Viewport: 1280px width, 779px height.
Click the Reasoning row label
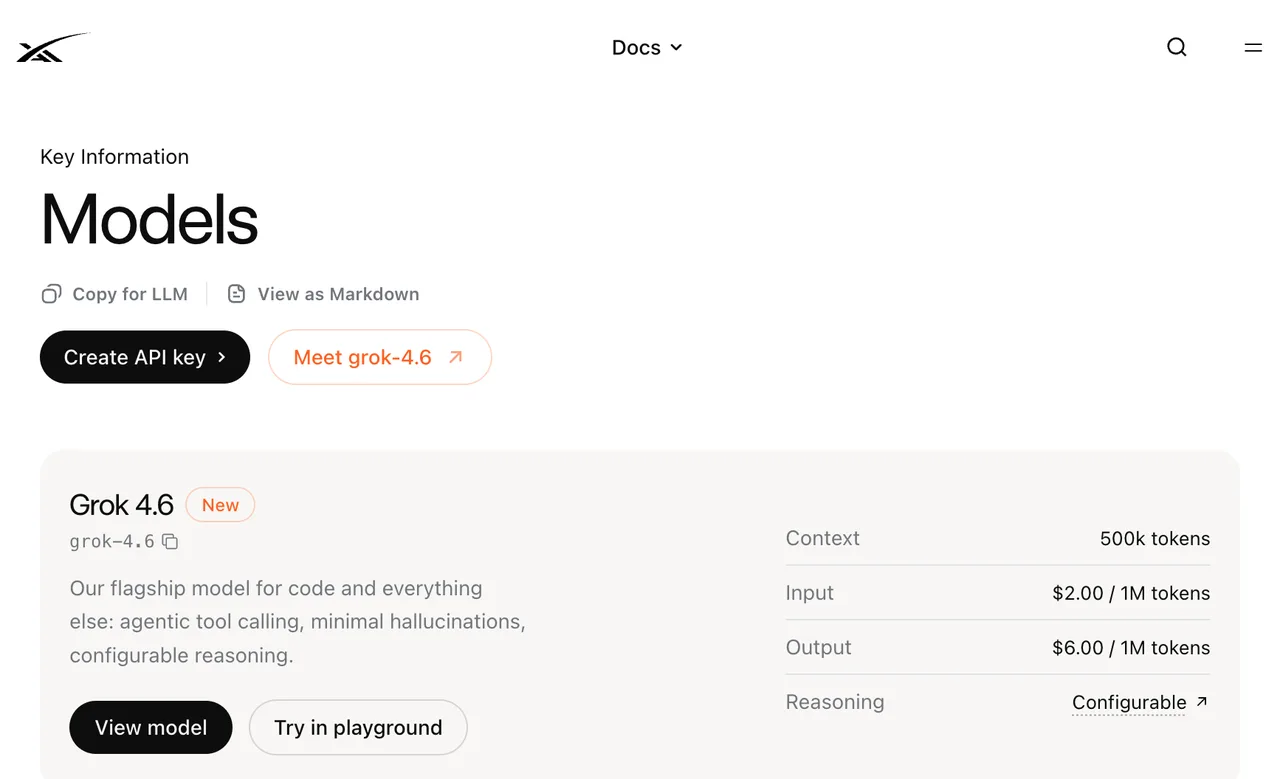(835, 702)
